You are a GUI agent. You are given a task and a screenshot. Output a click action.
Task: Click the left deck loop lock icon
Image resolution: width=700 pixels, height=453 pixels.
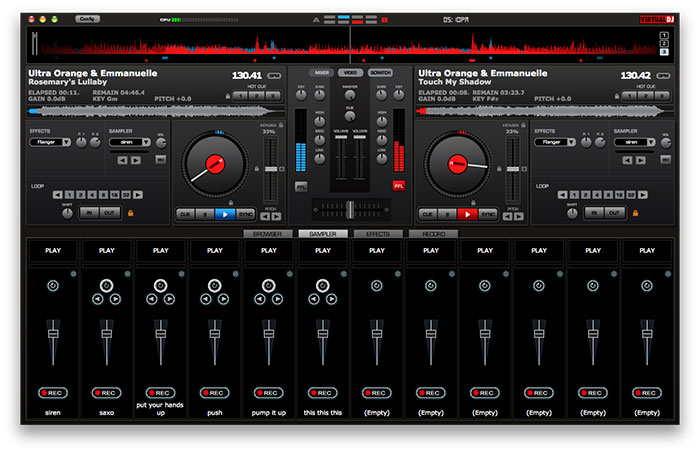129,212
